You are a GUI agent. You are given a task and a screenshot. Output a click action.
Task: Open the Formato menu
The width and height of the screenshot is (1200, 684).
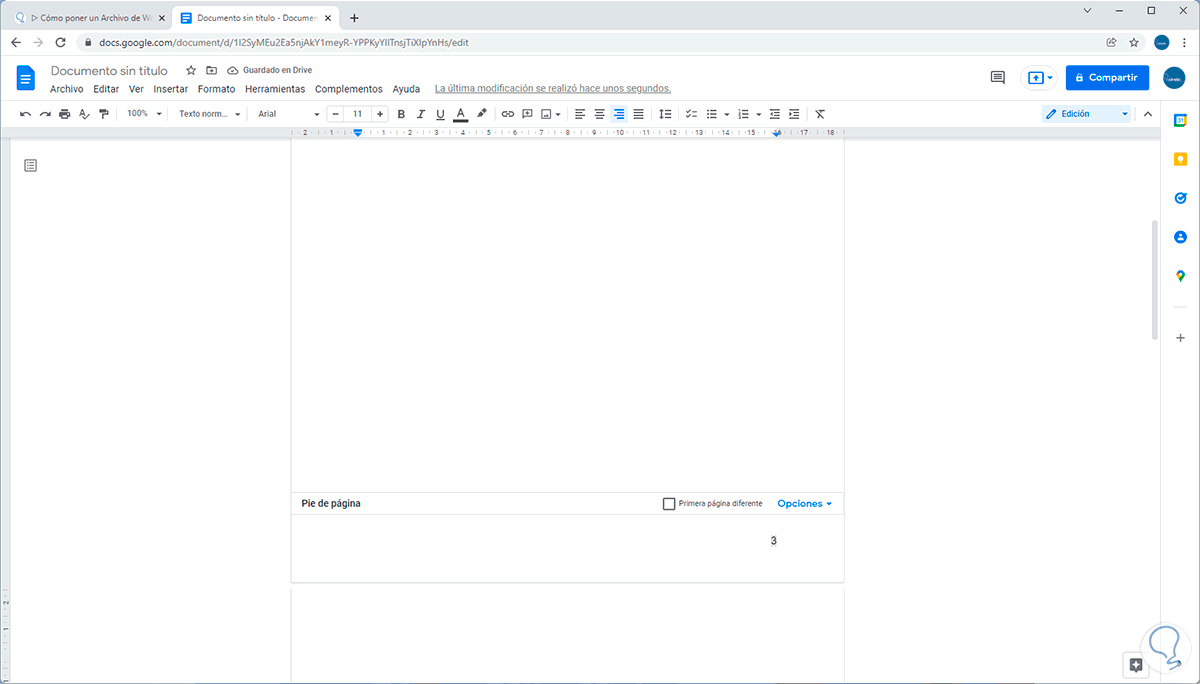216,89
